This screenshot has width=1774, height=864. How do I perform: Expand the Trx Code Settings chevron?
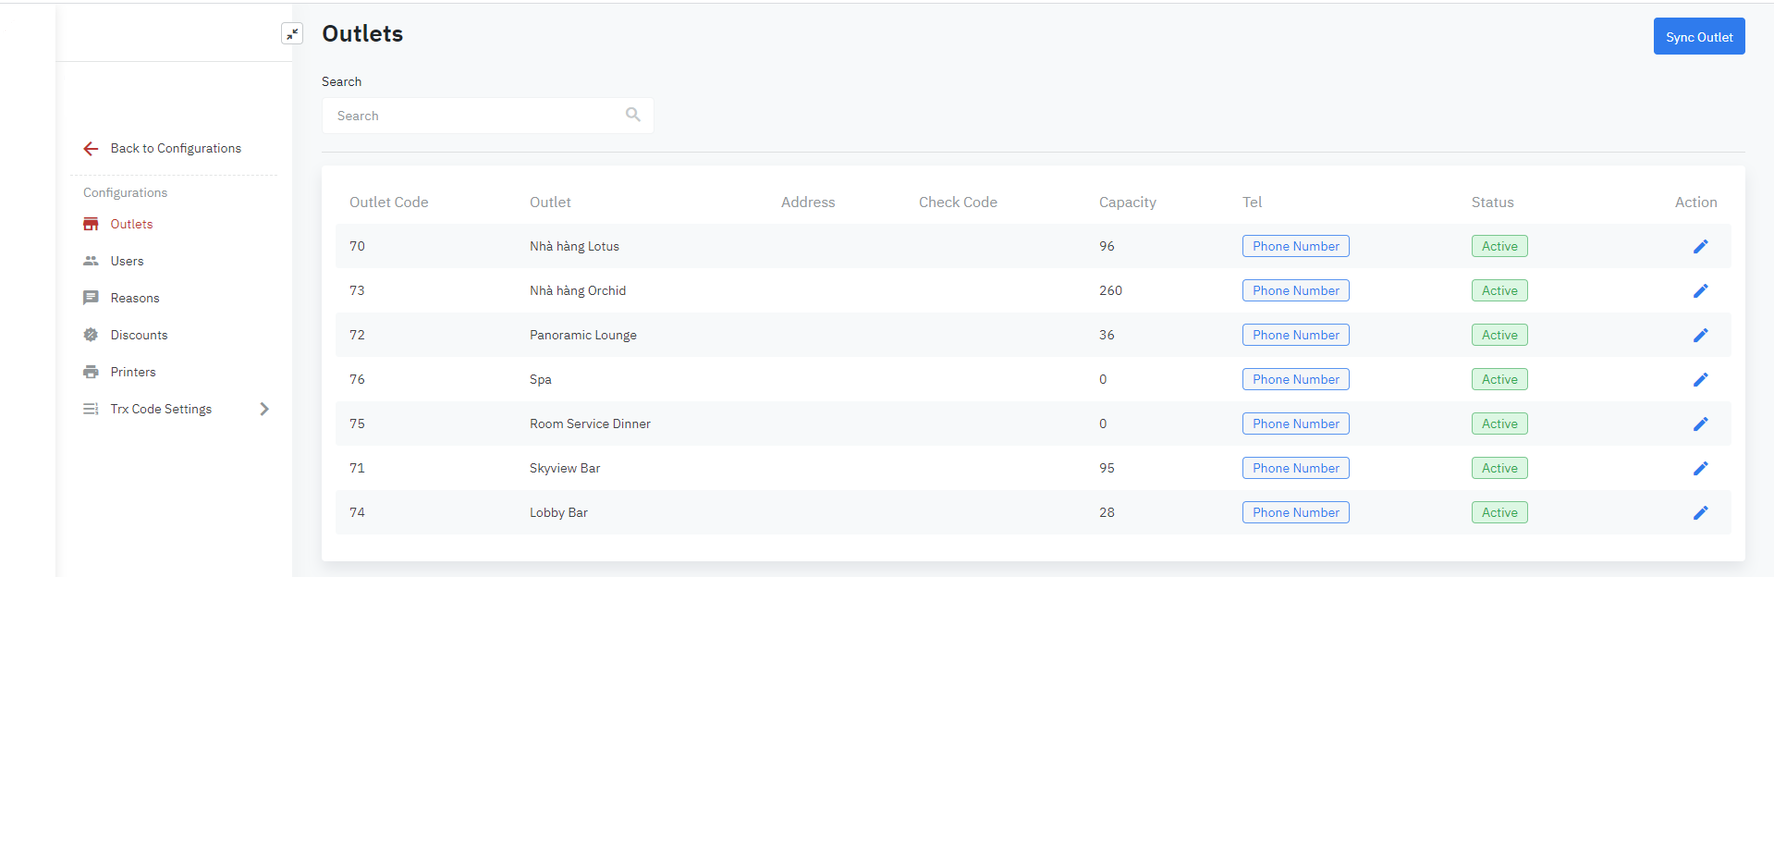[x=264, y=409]
